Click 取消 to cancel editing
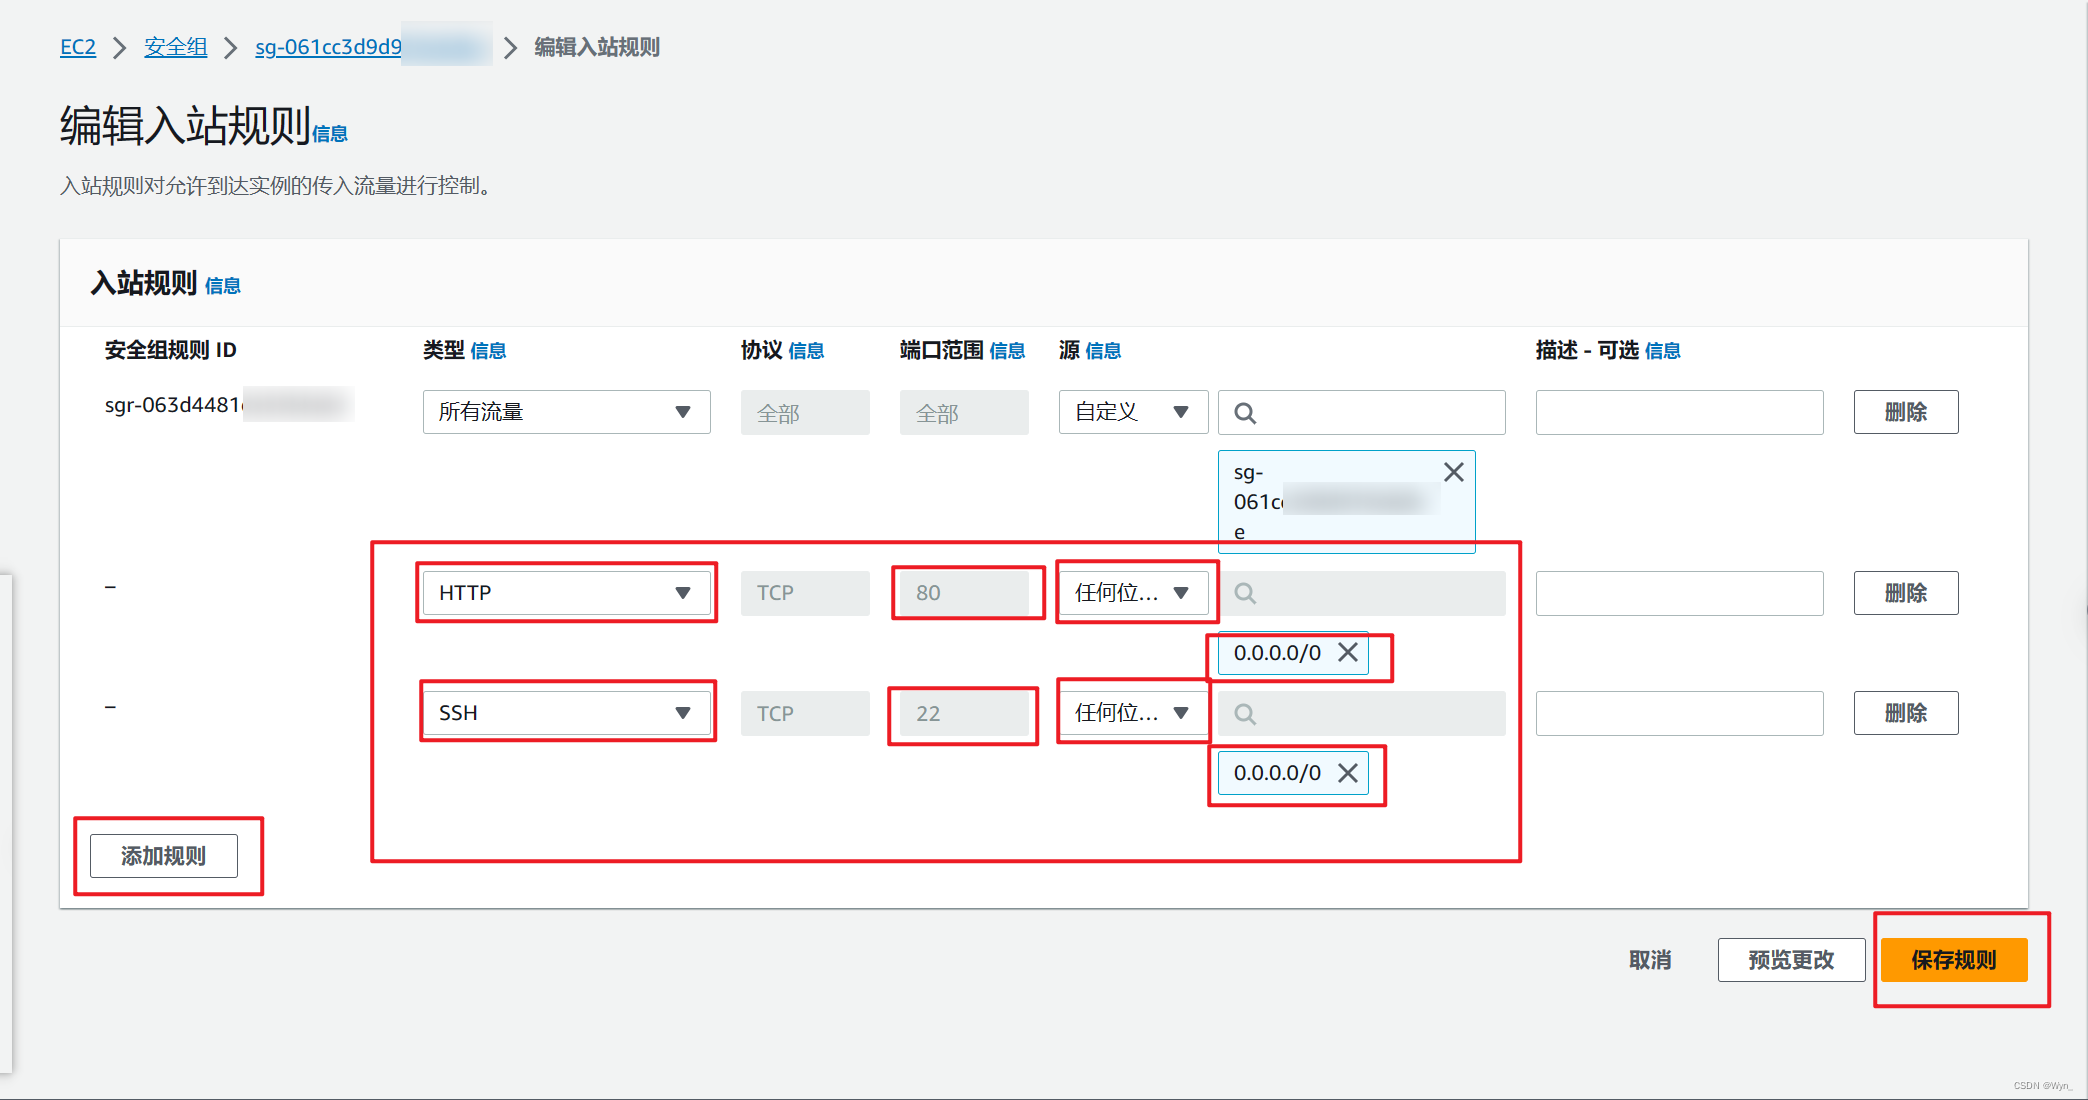The image size is (2088, 1100). point(1650,960)
